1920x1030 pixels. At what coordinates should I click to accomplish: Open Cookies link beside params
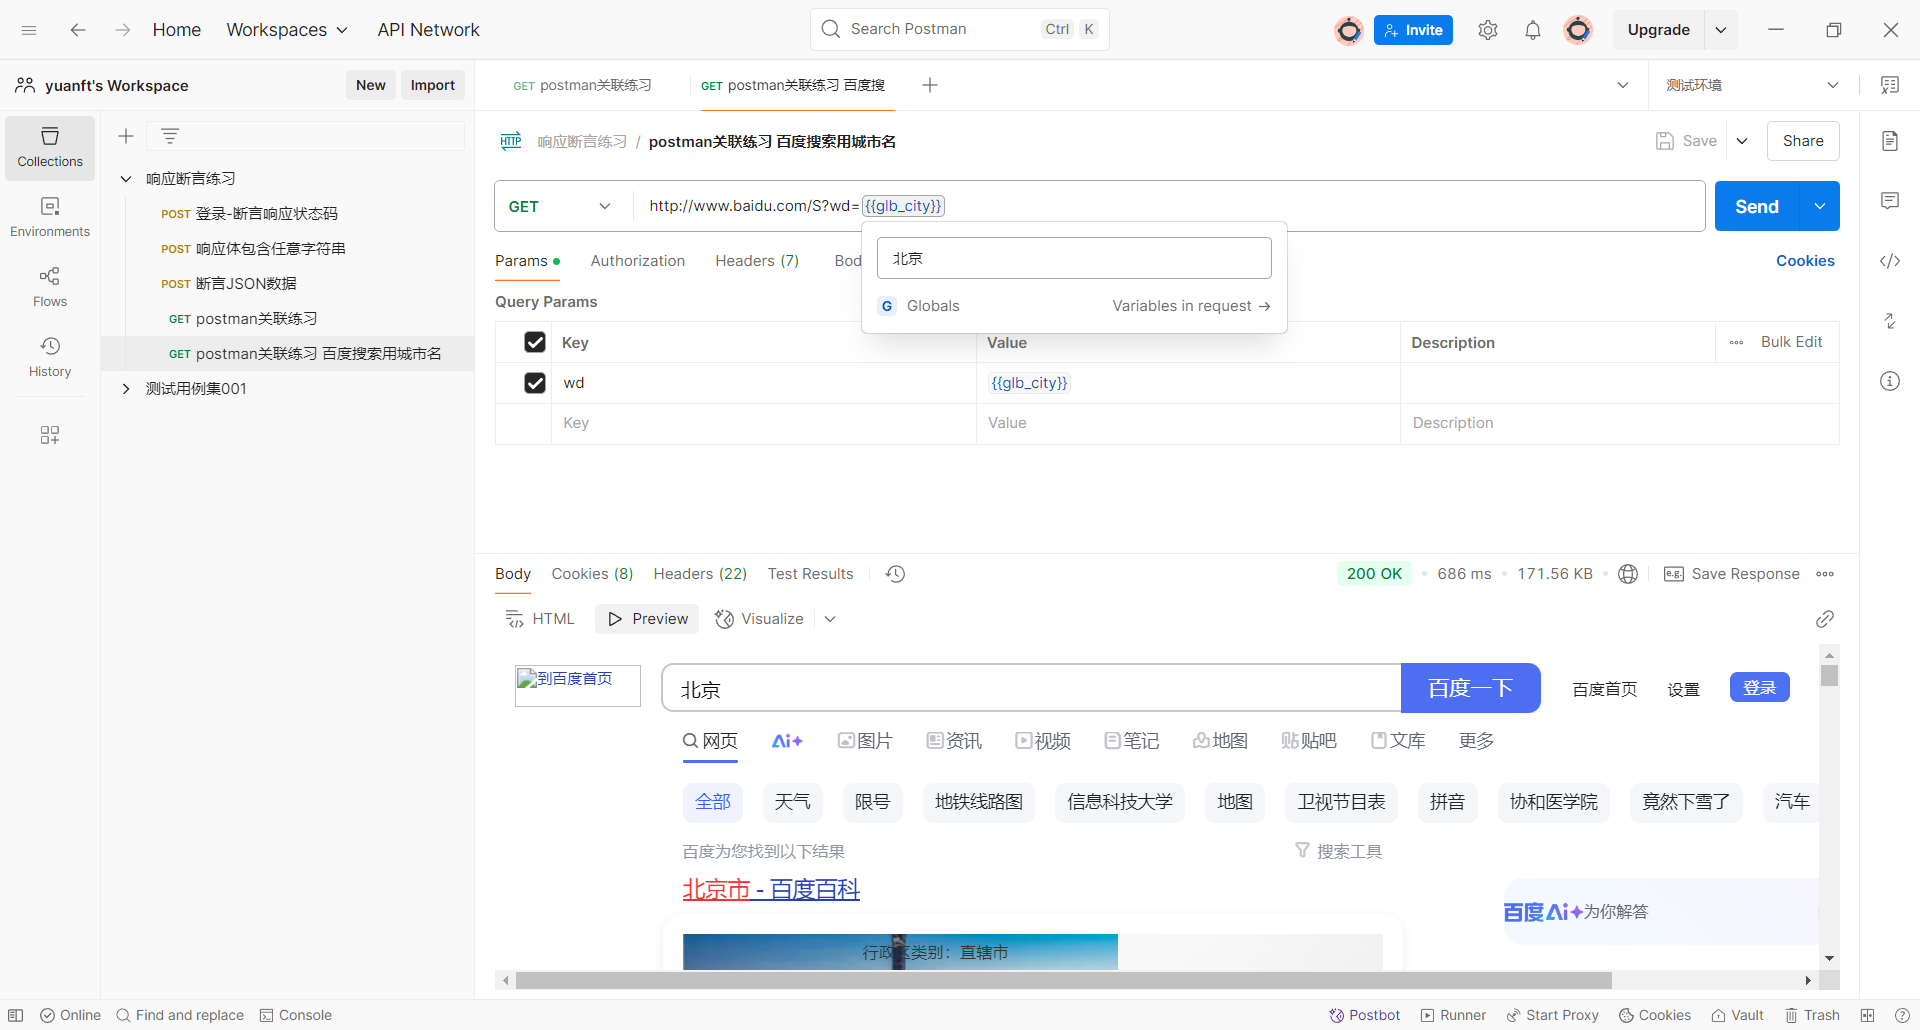[x=1805, y=261]
